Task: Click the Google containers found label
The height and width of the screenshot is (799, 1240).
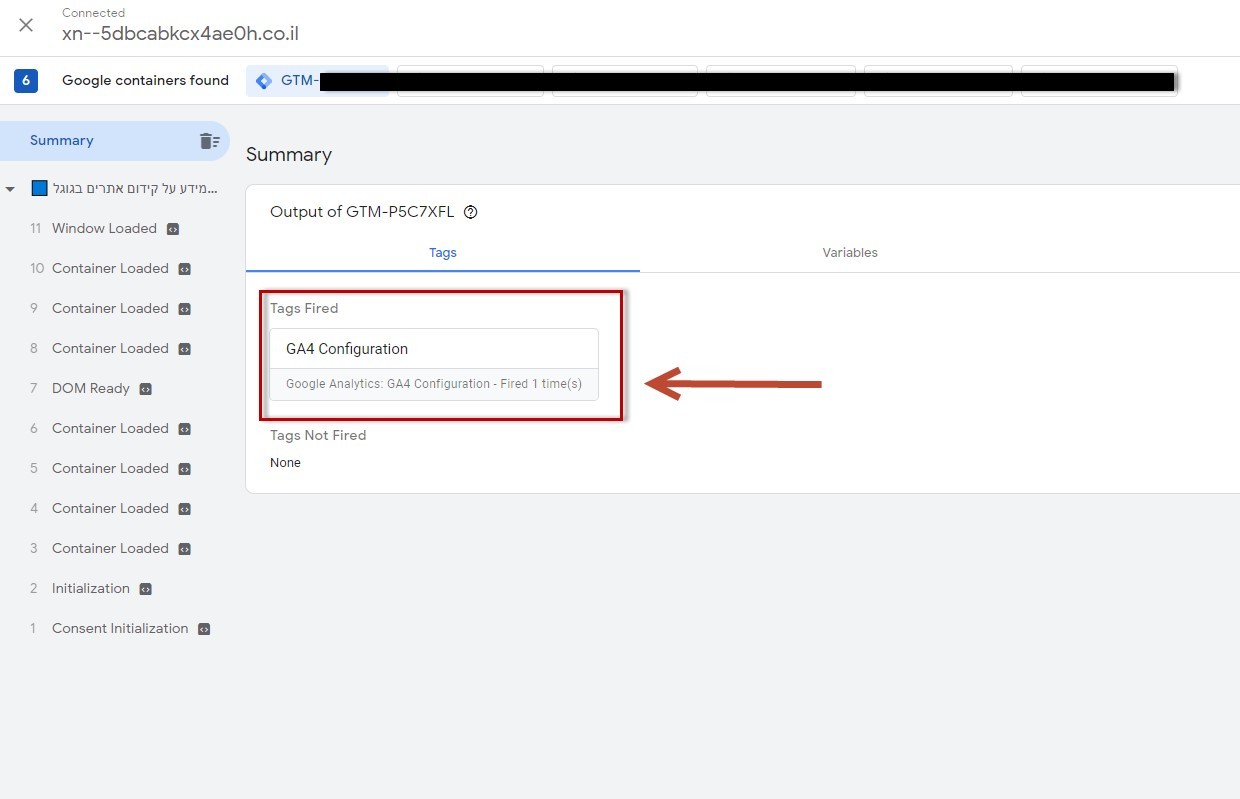Action: tap(145, 81)
